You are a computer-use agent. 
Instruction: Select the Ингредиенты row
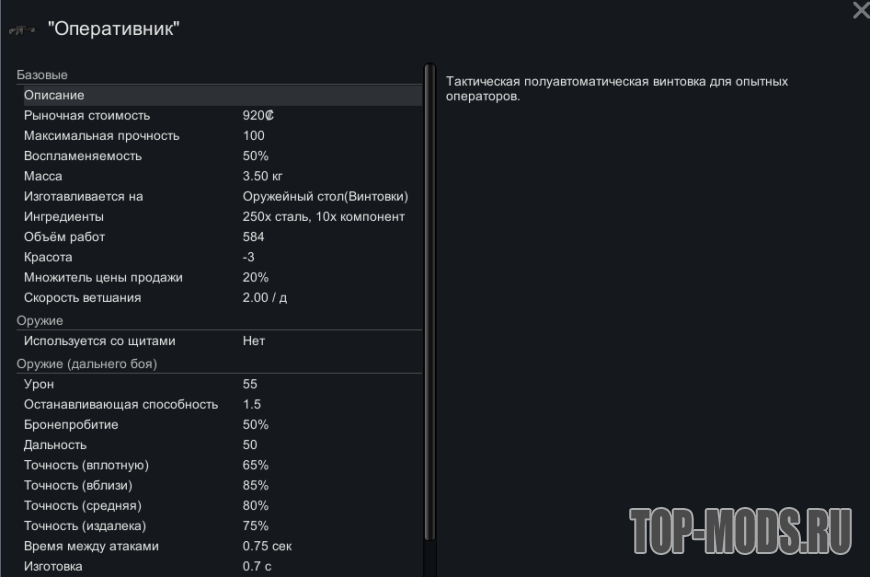coord(222,216)
